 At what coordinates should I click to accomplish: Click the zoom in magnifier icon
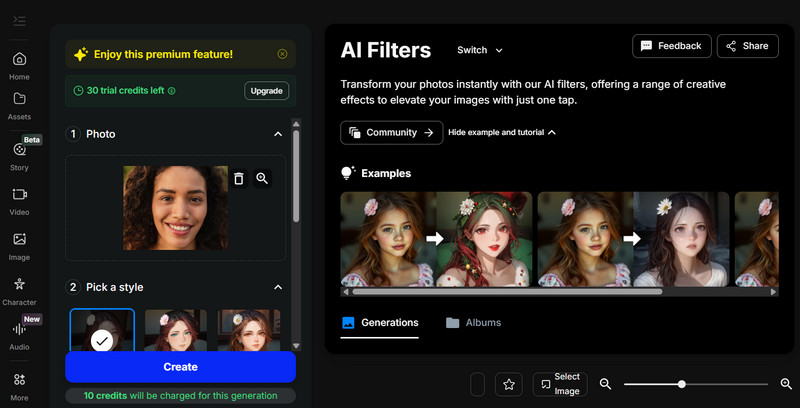(x=786, y=384)
